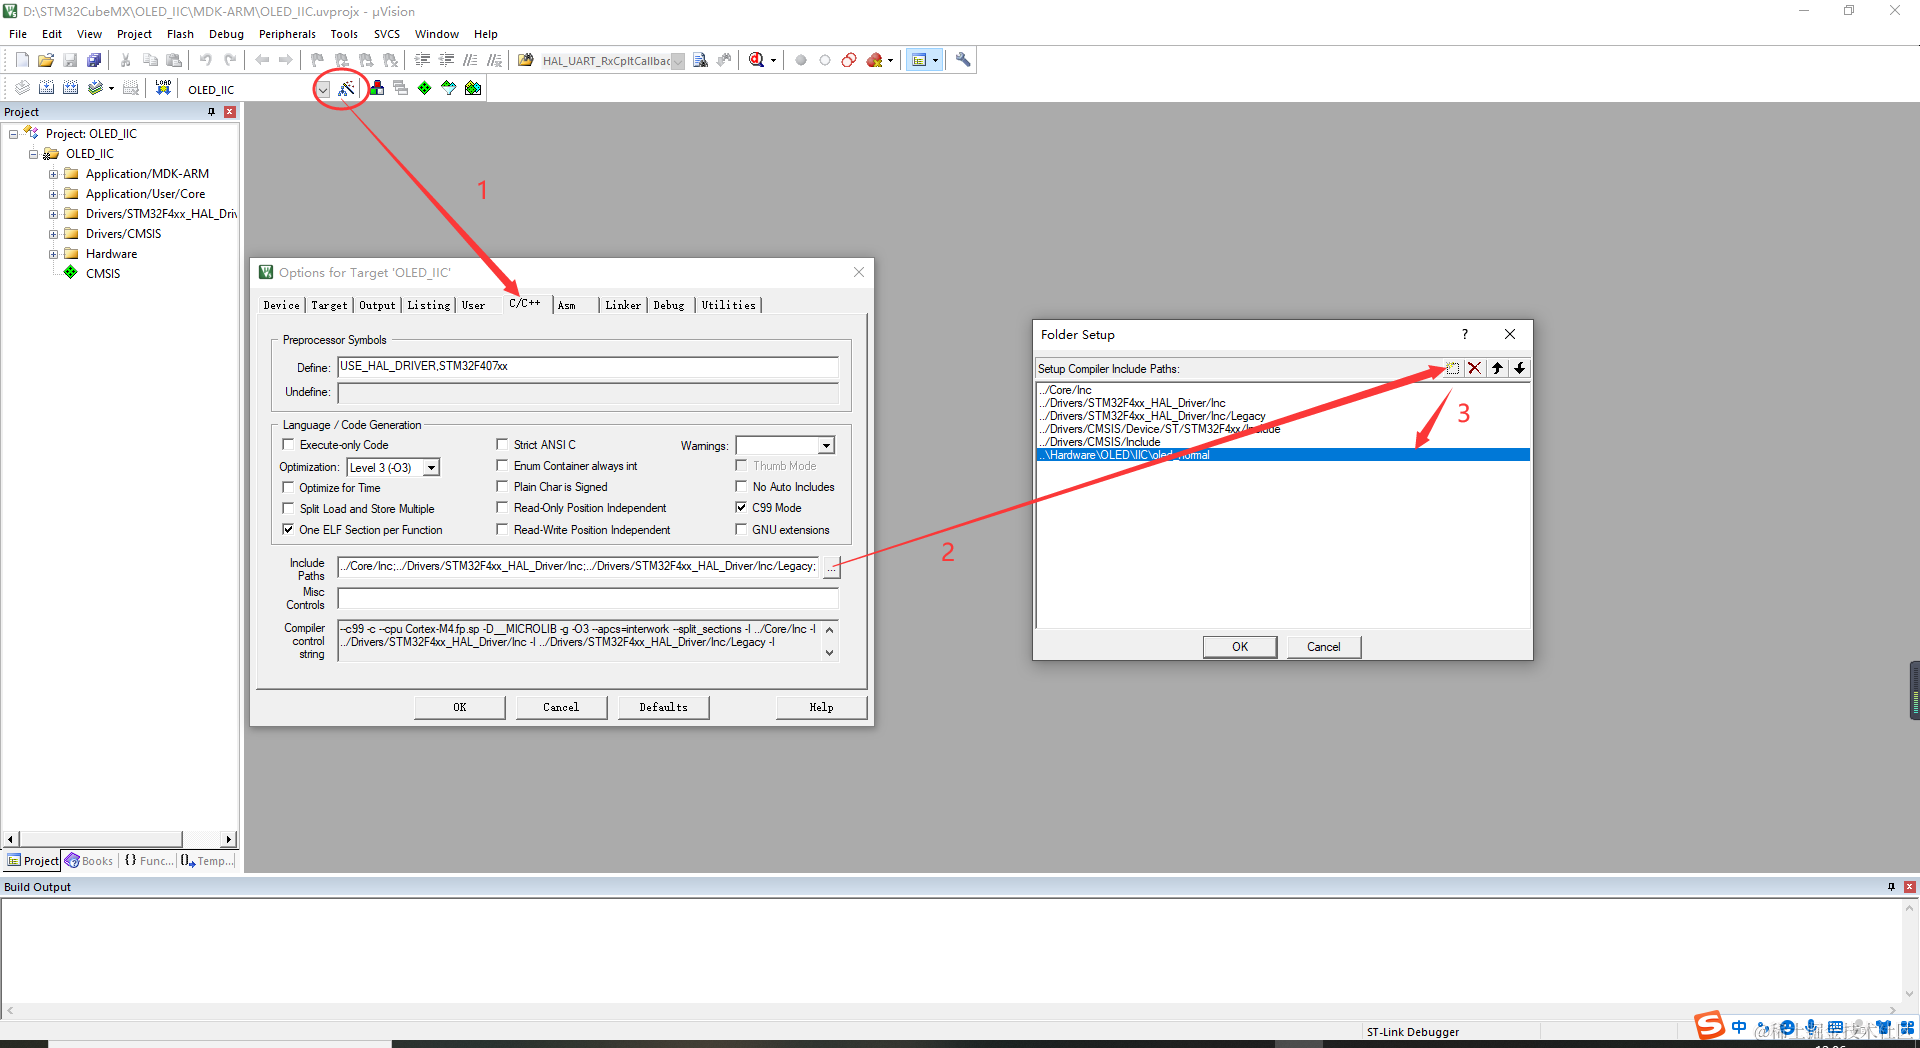1920x1048 pixels.
Task: Save the current file icon
Action: (70, 60)
